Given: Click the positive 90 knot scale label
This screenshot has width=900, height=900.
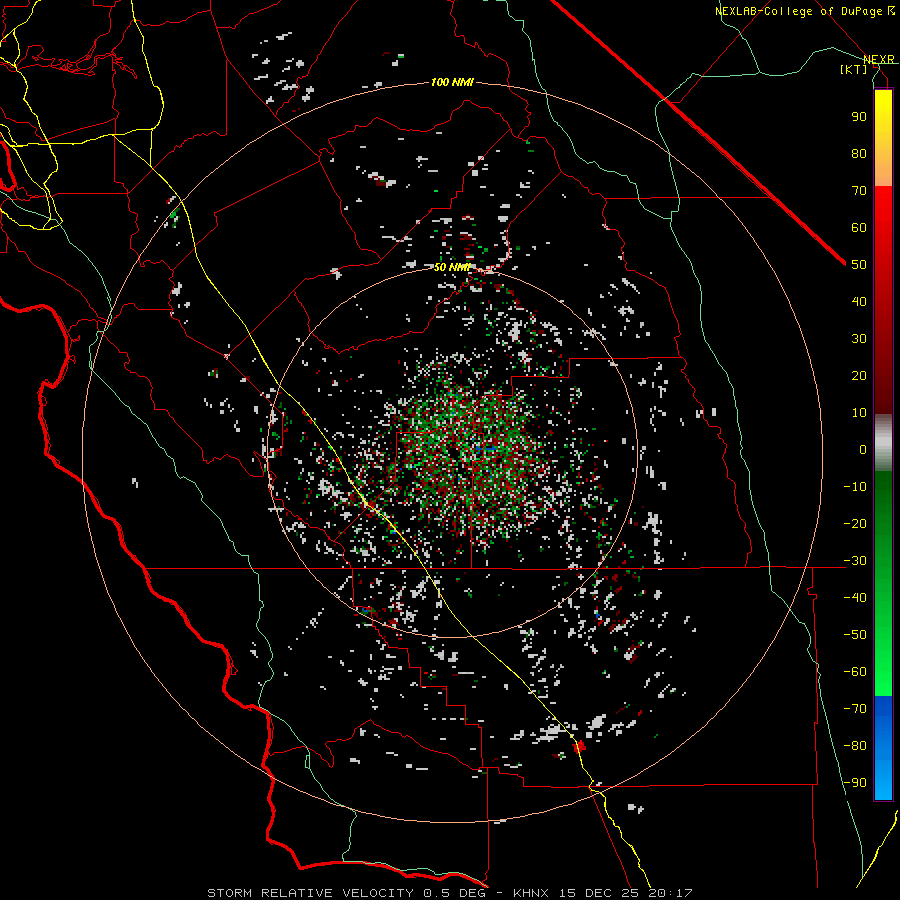Looking at the screenshot, I should pyautogui.click(x=859, y=117).
